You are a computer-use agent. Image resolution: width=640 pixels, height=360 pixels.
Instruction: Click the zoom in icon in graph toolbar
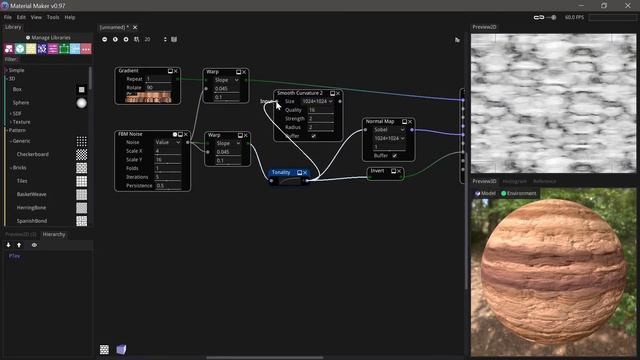126,39
